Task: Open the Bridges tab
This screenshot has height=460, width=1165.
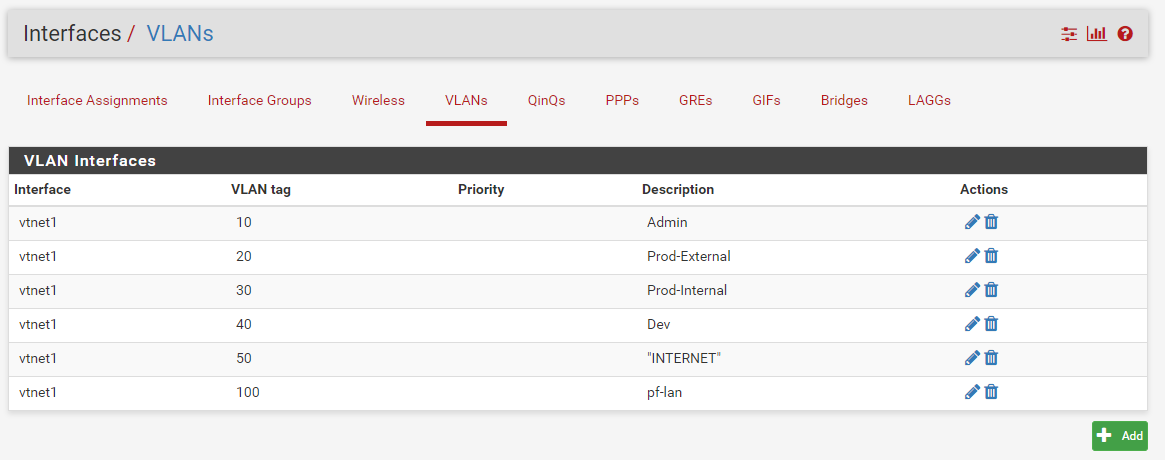Action: (844, 100)
